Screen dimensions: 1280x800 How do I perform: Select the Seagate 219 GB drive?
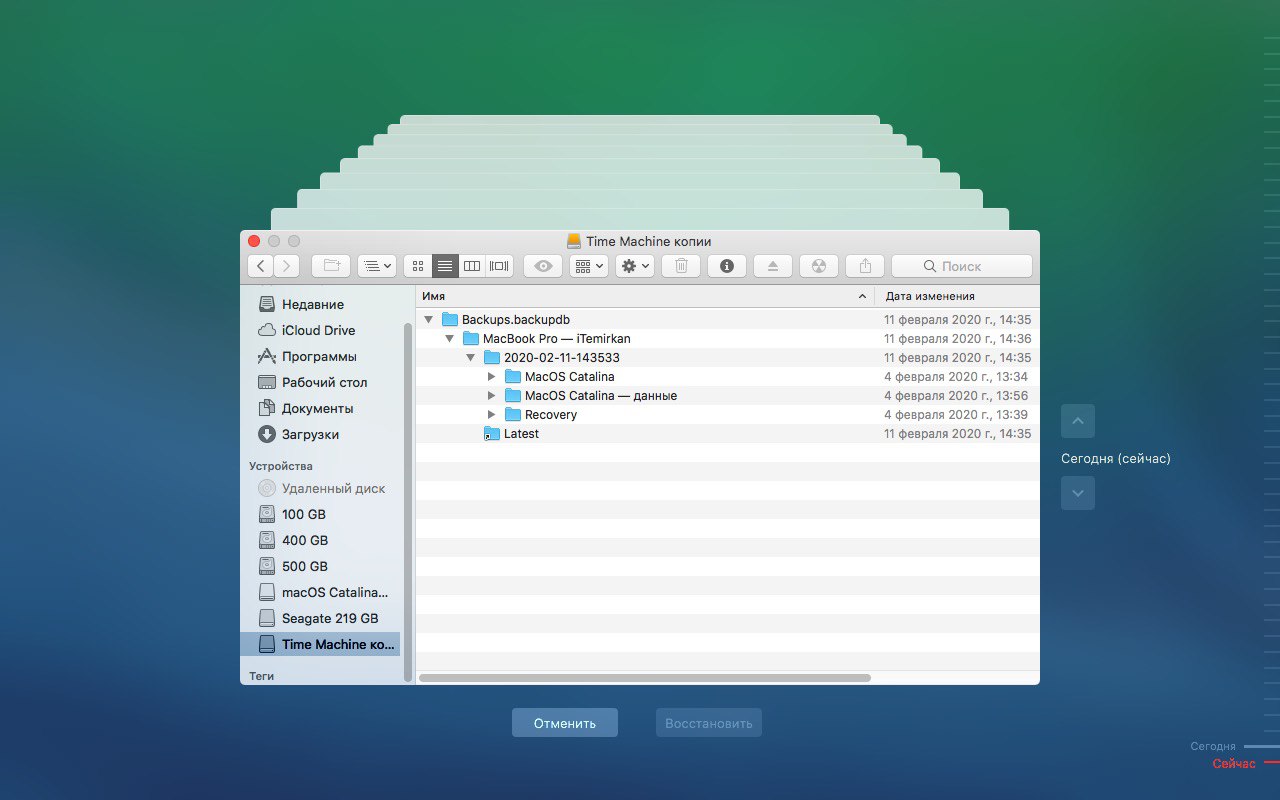[321, 618]
